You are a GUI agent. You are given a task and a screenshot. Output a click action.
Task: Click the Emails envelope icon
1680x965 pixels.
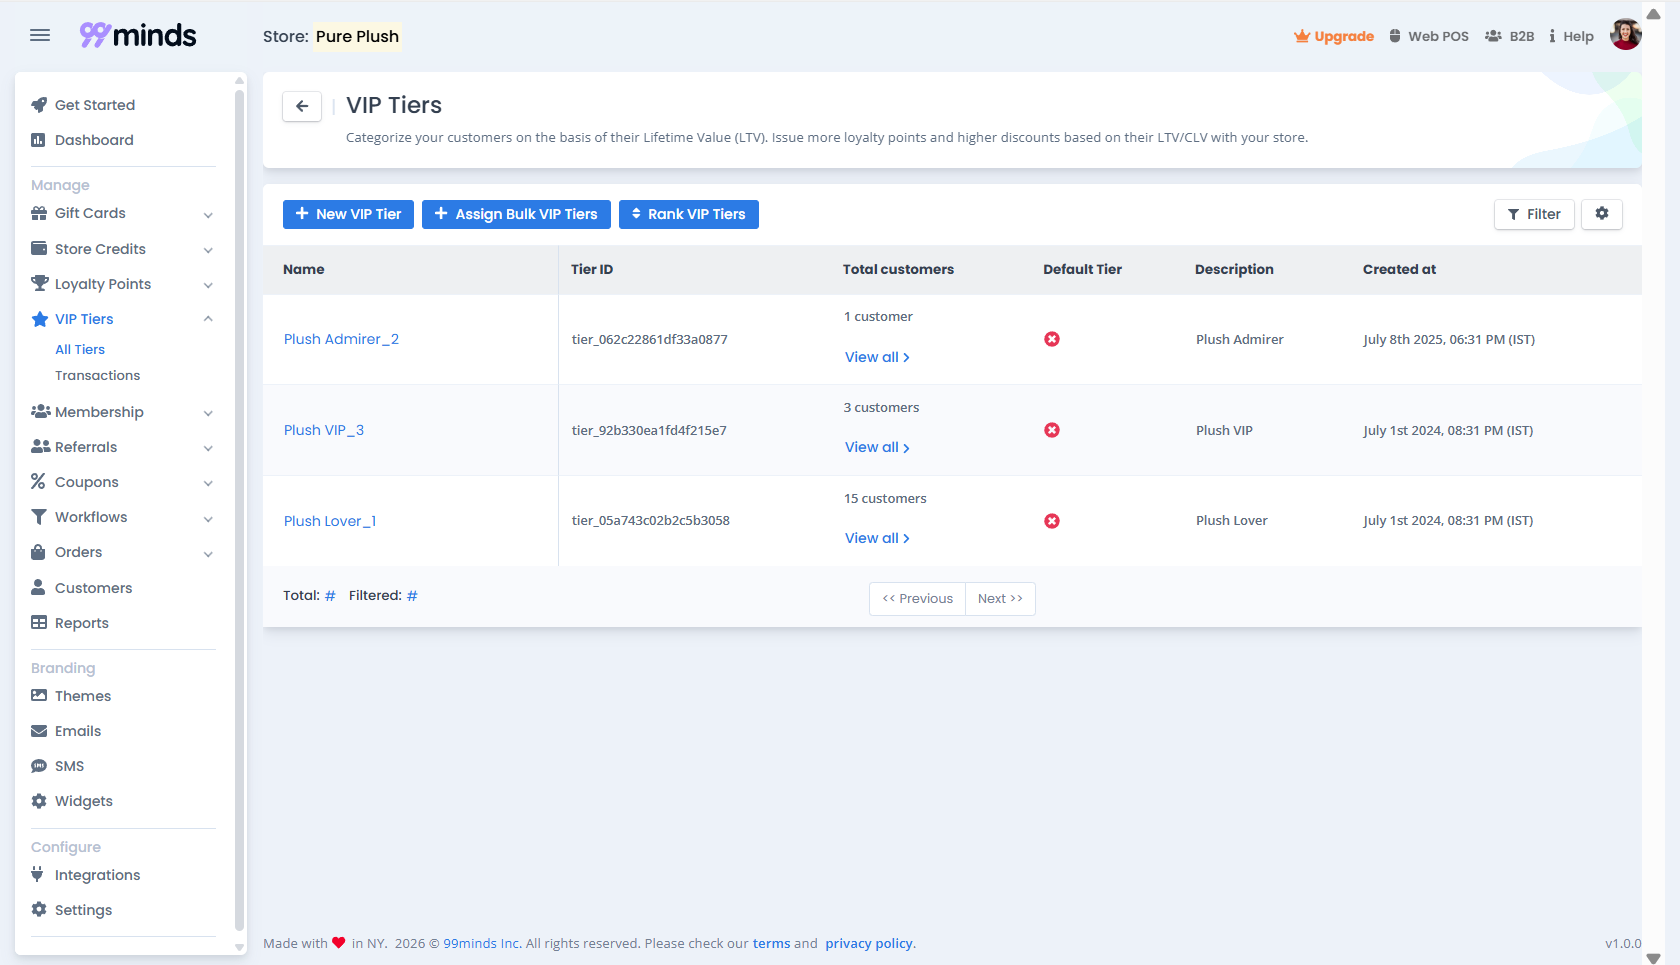point(39,731)
